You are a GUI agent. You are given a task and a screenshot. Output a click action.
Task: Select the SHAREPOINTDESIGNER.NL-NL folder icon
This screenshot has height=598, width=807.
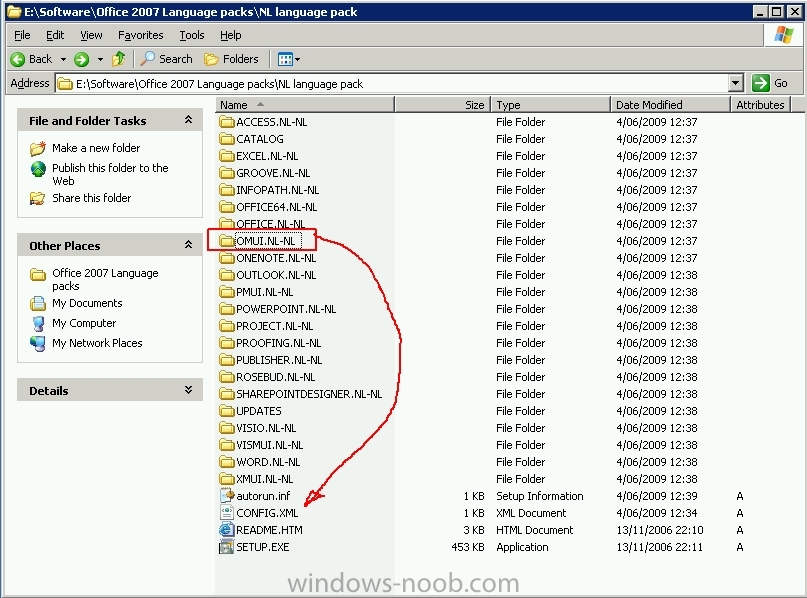click(x=226, y=394)
